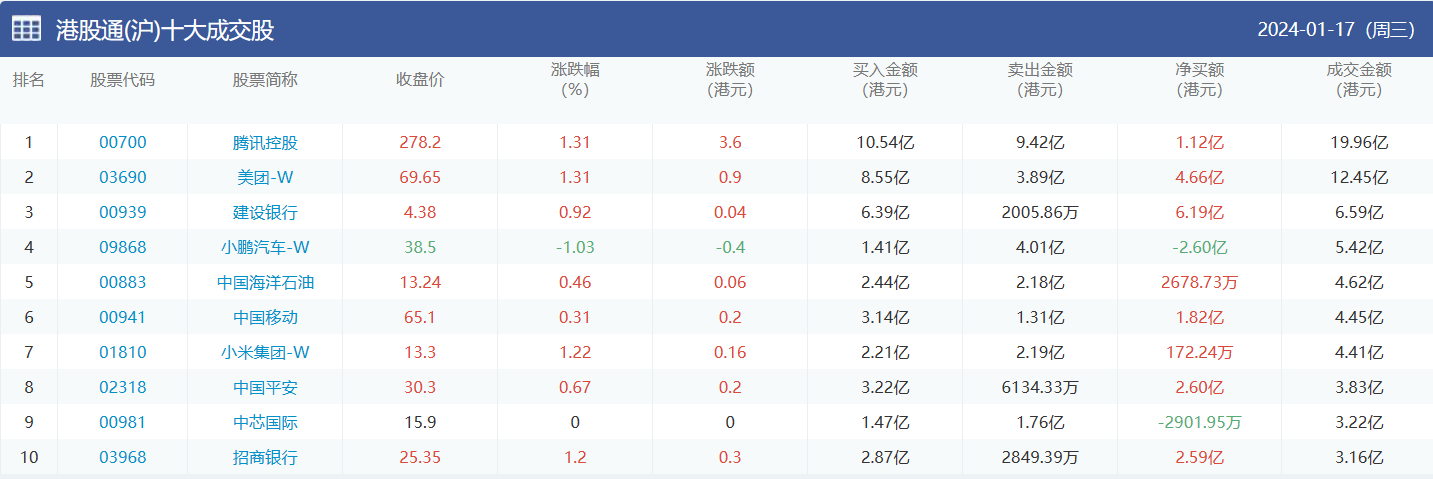
Task: Open 中国海洋石油 stock link
Action: pos(265,282)
